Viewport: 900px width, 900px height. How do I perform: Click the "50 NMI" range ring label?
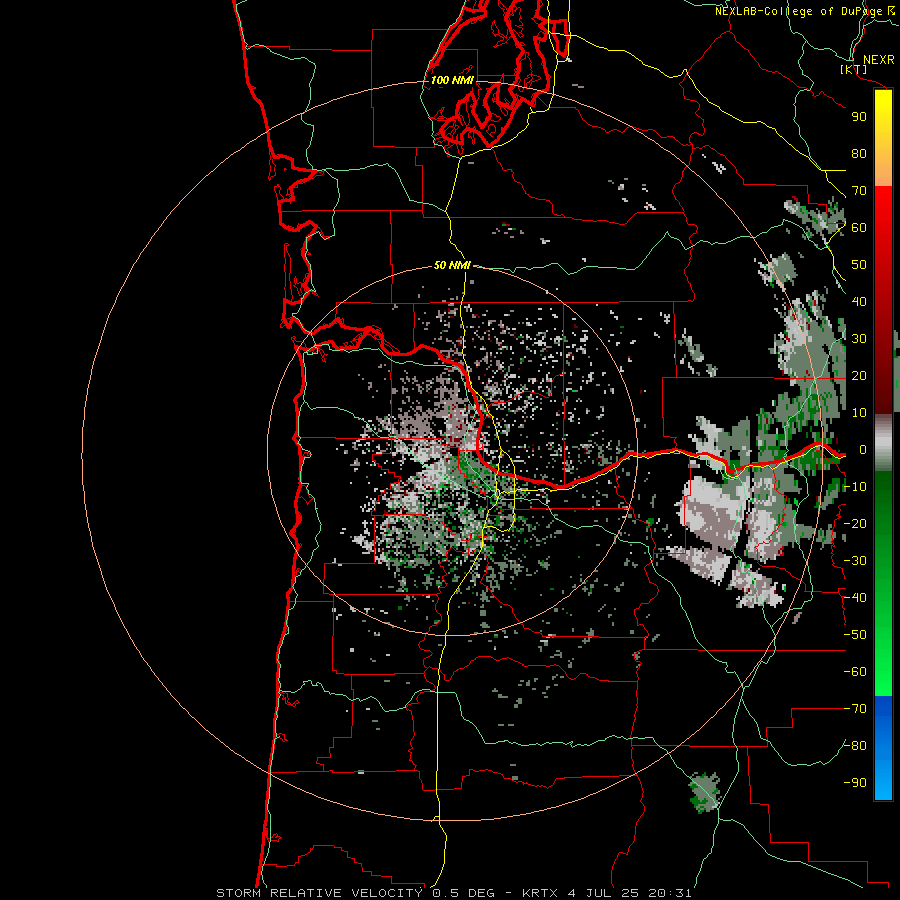(452, 265)
